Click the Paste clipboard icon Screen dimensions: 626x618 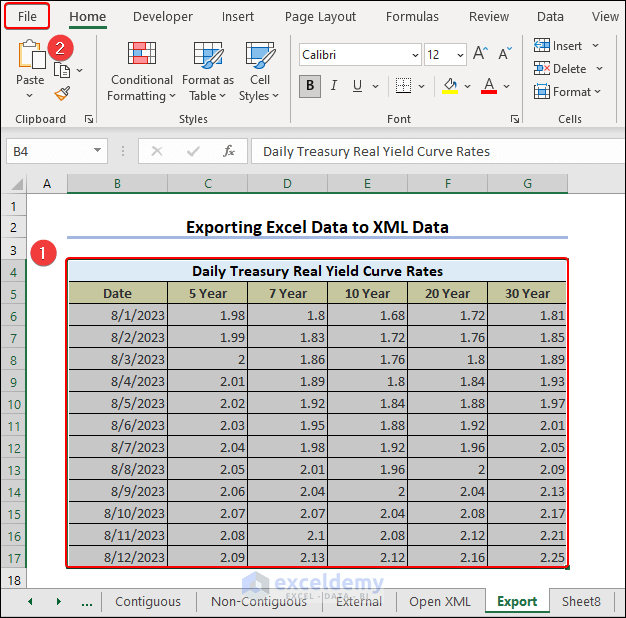(x=30, y=58)
